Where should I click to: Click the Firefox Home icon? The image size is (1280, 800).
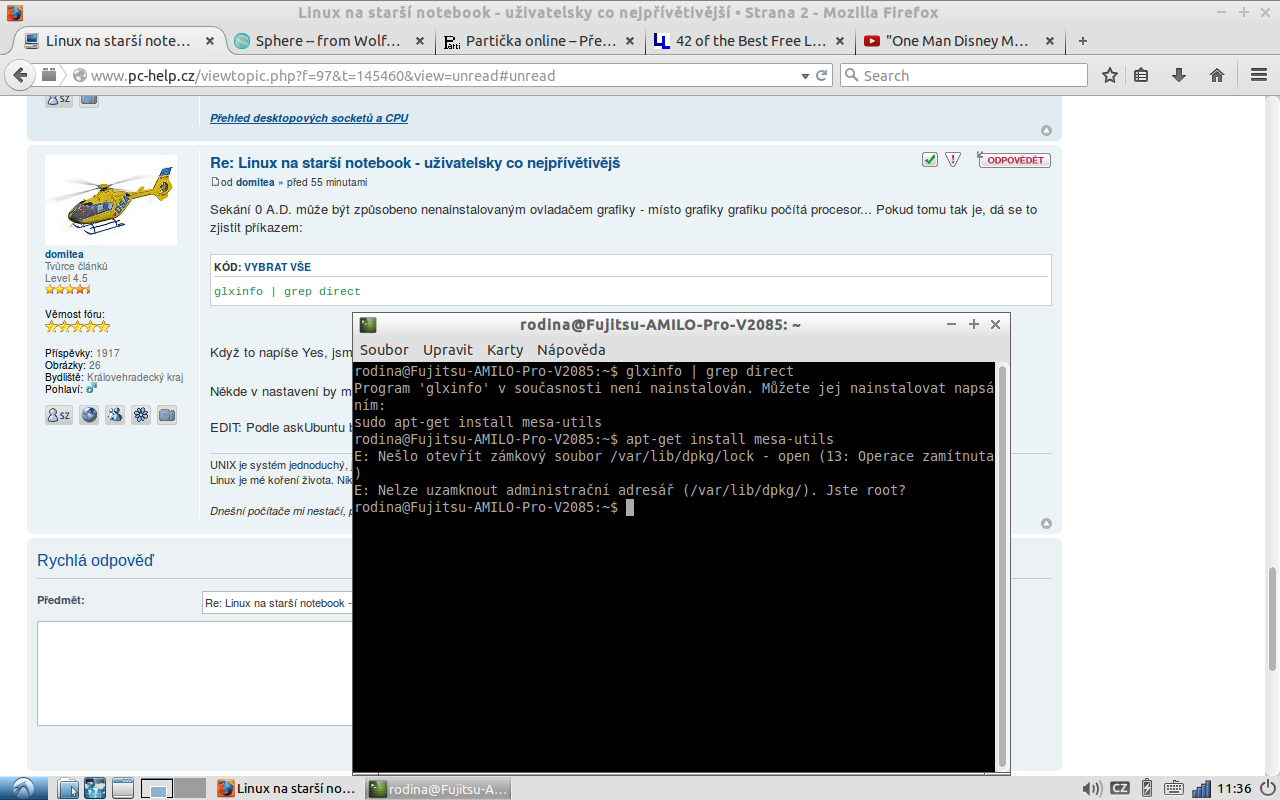[x=1217, y=75]
